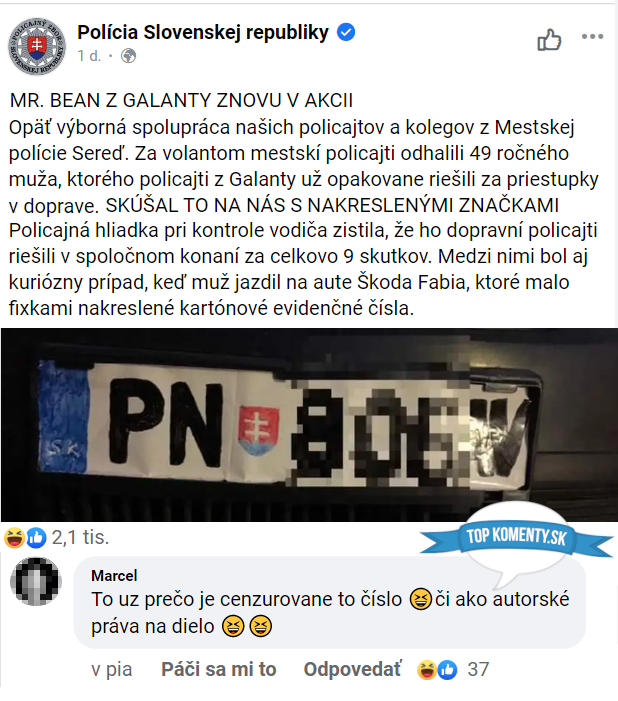Image resolution: width=618 pixels, height=701 pixels.
Task: Open Marcel's blurred profile avatar
Action: [36, 581]
